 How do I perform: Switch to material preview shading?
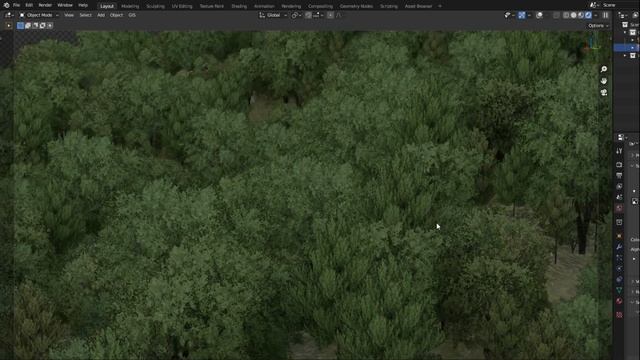tap(581, 15)
